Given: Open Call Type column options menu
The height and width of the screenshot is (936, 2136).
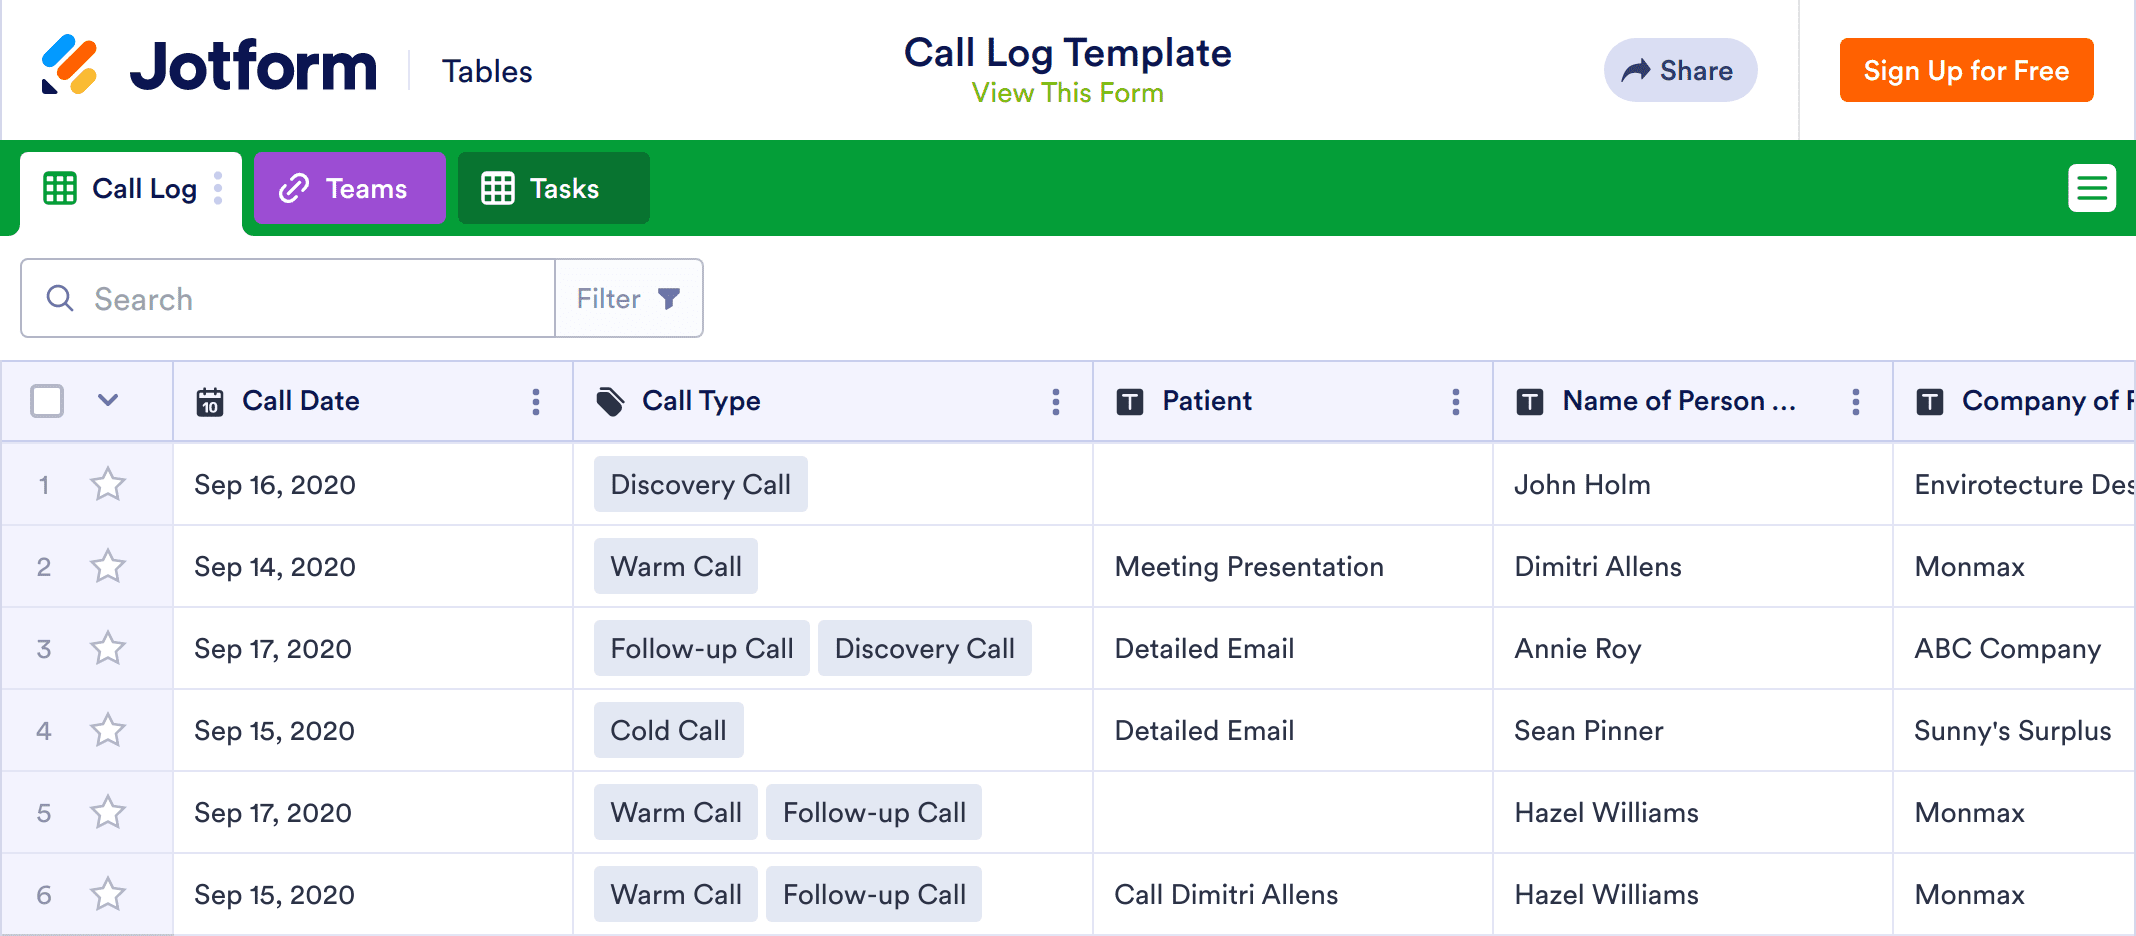Looking at the screenshot, I should point(1055,402).
